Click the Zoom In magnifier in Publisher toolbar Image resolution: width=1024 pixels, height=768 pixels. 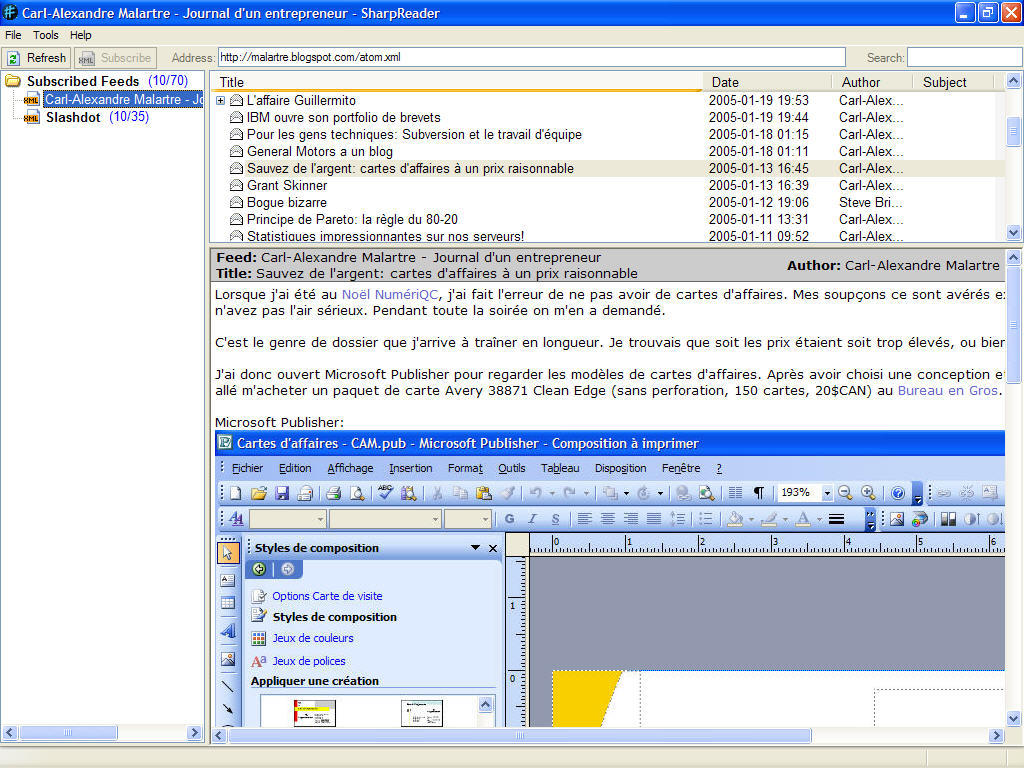point(868,493)
